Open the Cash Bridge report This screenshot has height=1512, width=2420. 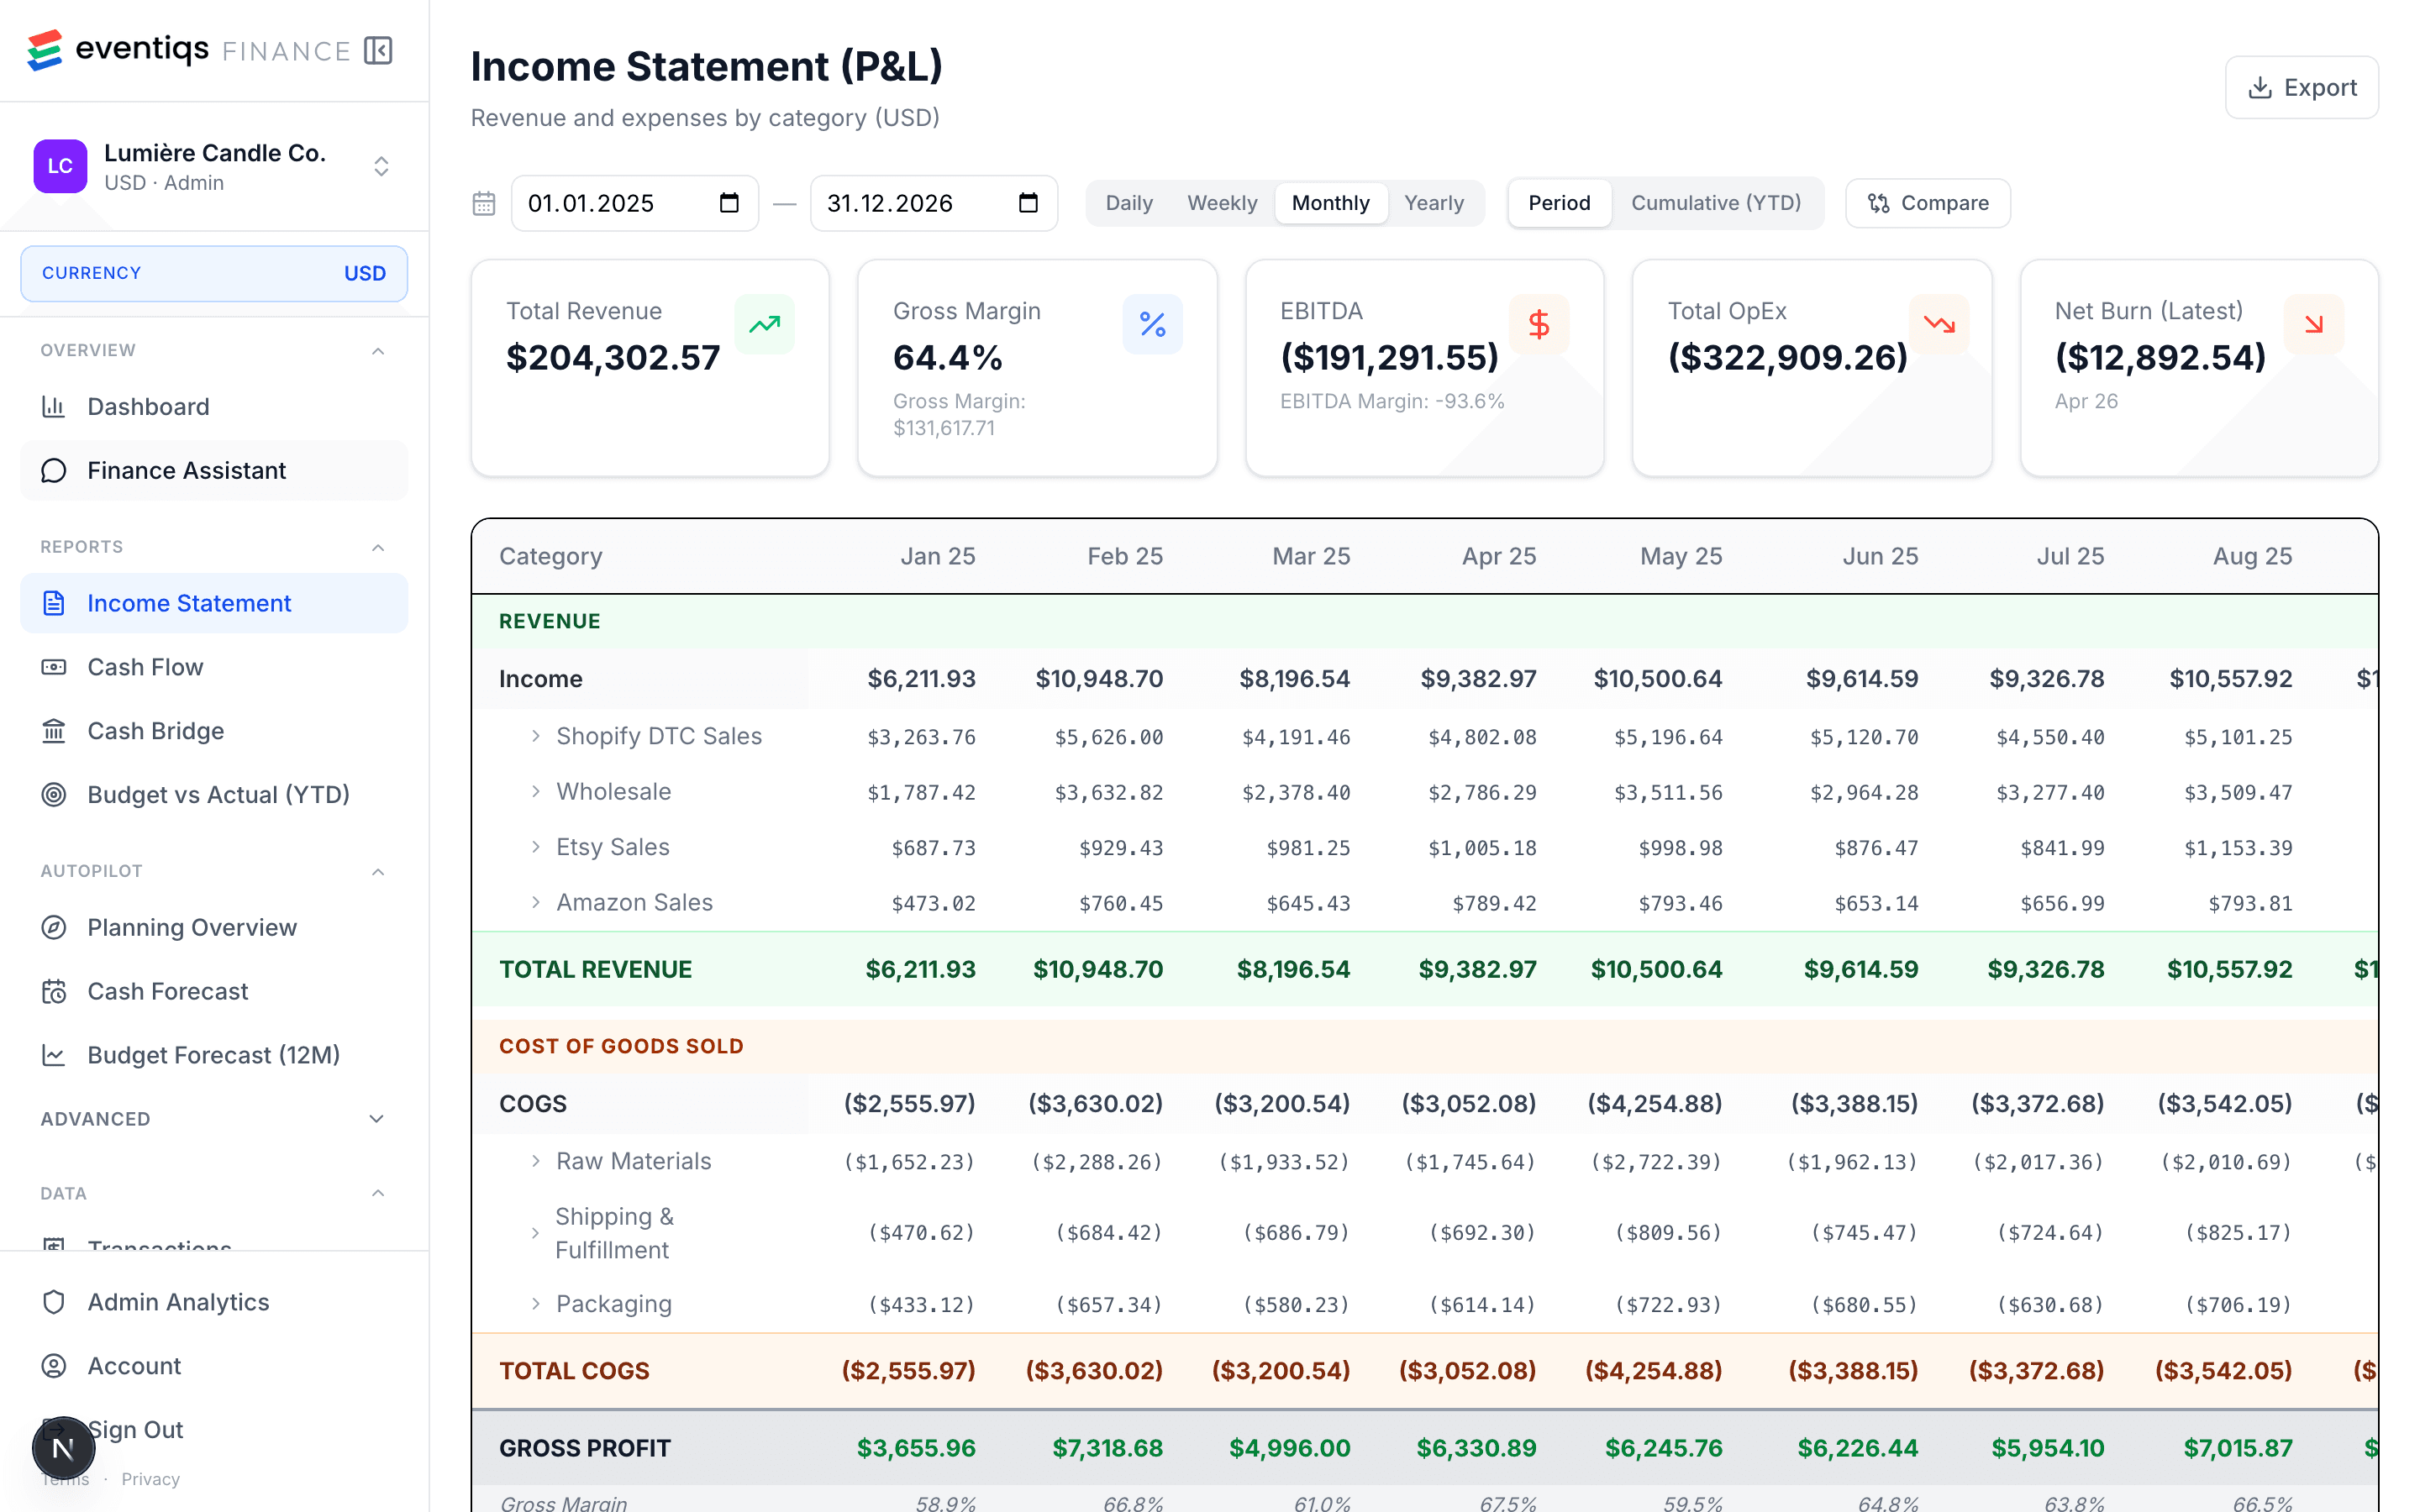[x=155, y=730]
